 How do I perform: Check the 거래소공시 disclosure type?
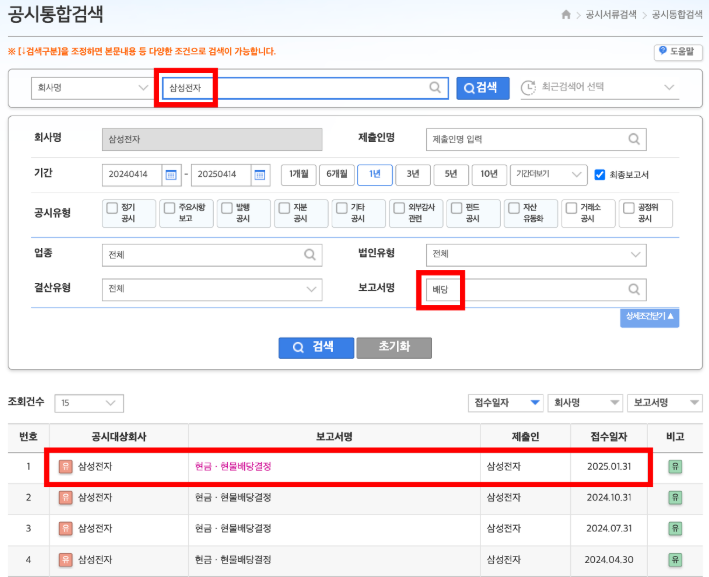pos(572,208)
